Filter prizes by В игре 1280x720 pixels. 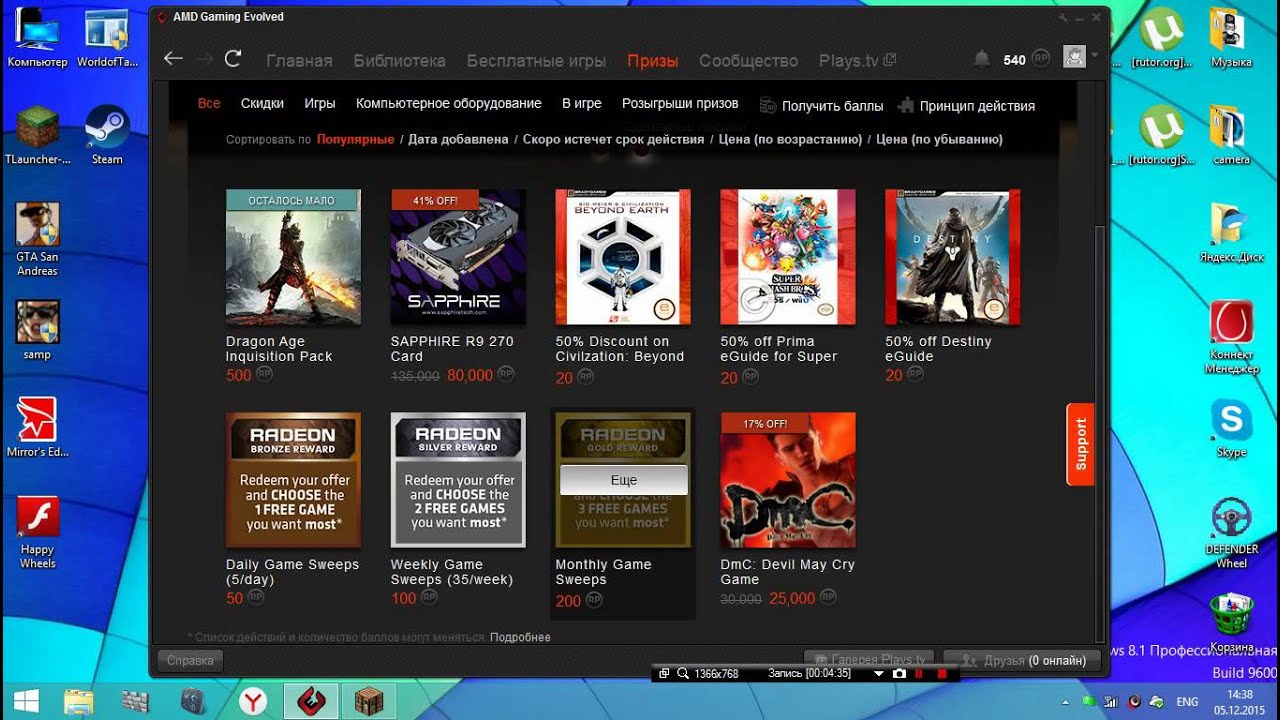pos(582,104)
